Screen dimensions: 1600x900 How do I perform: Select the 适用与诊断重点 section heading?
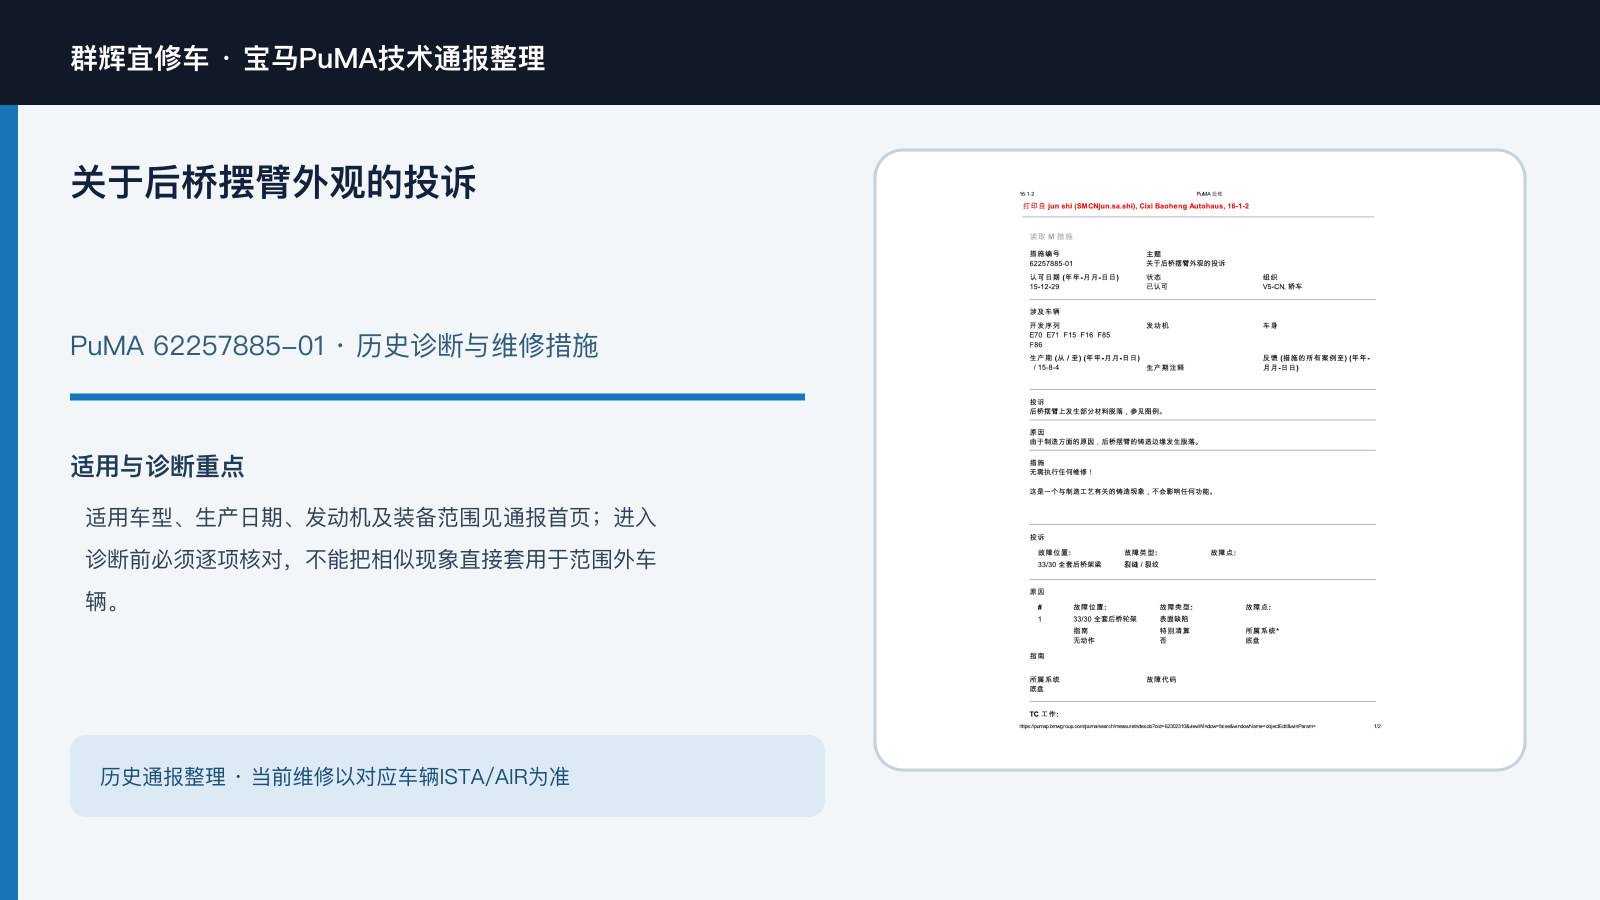click(x=157, y=467)
